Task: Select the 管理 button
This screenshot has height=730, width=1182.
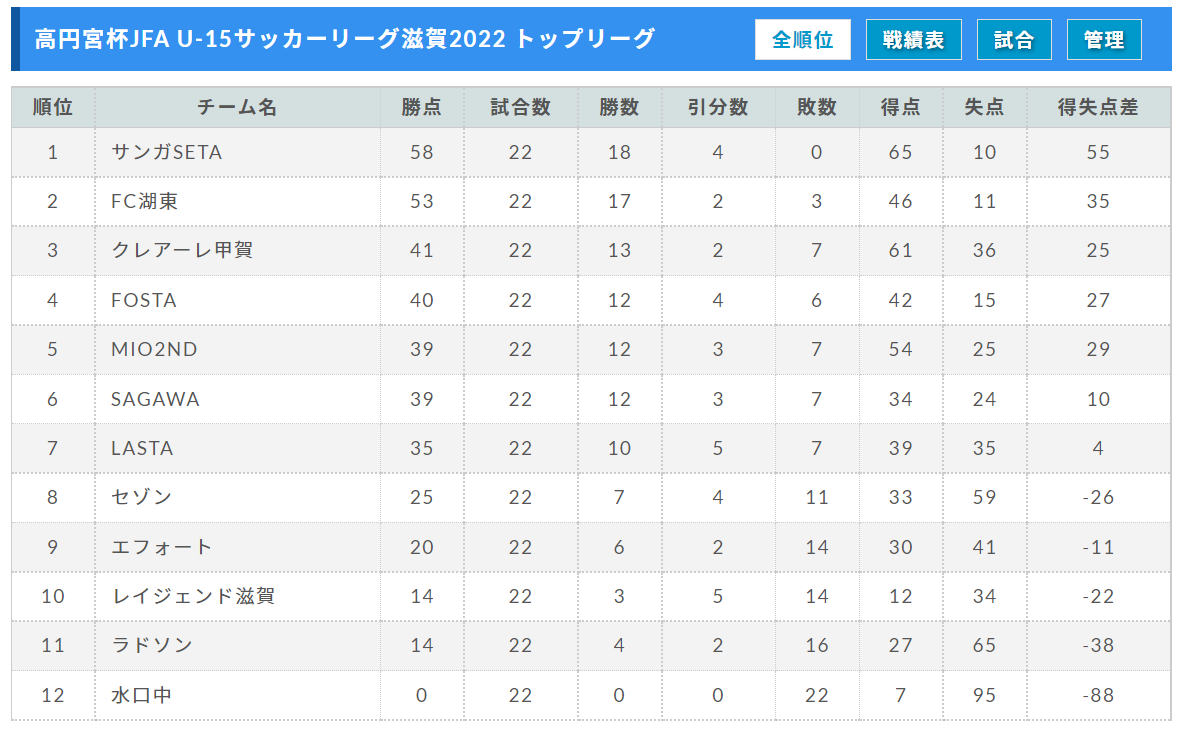Action: [1104, 40]
